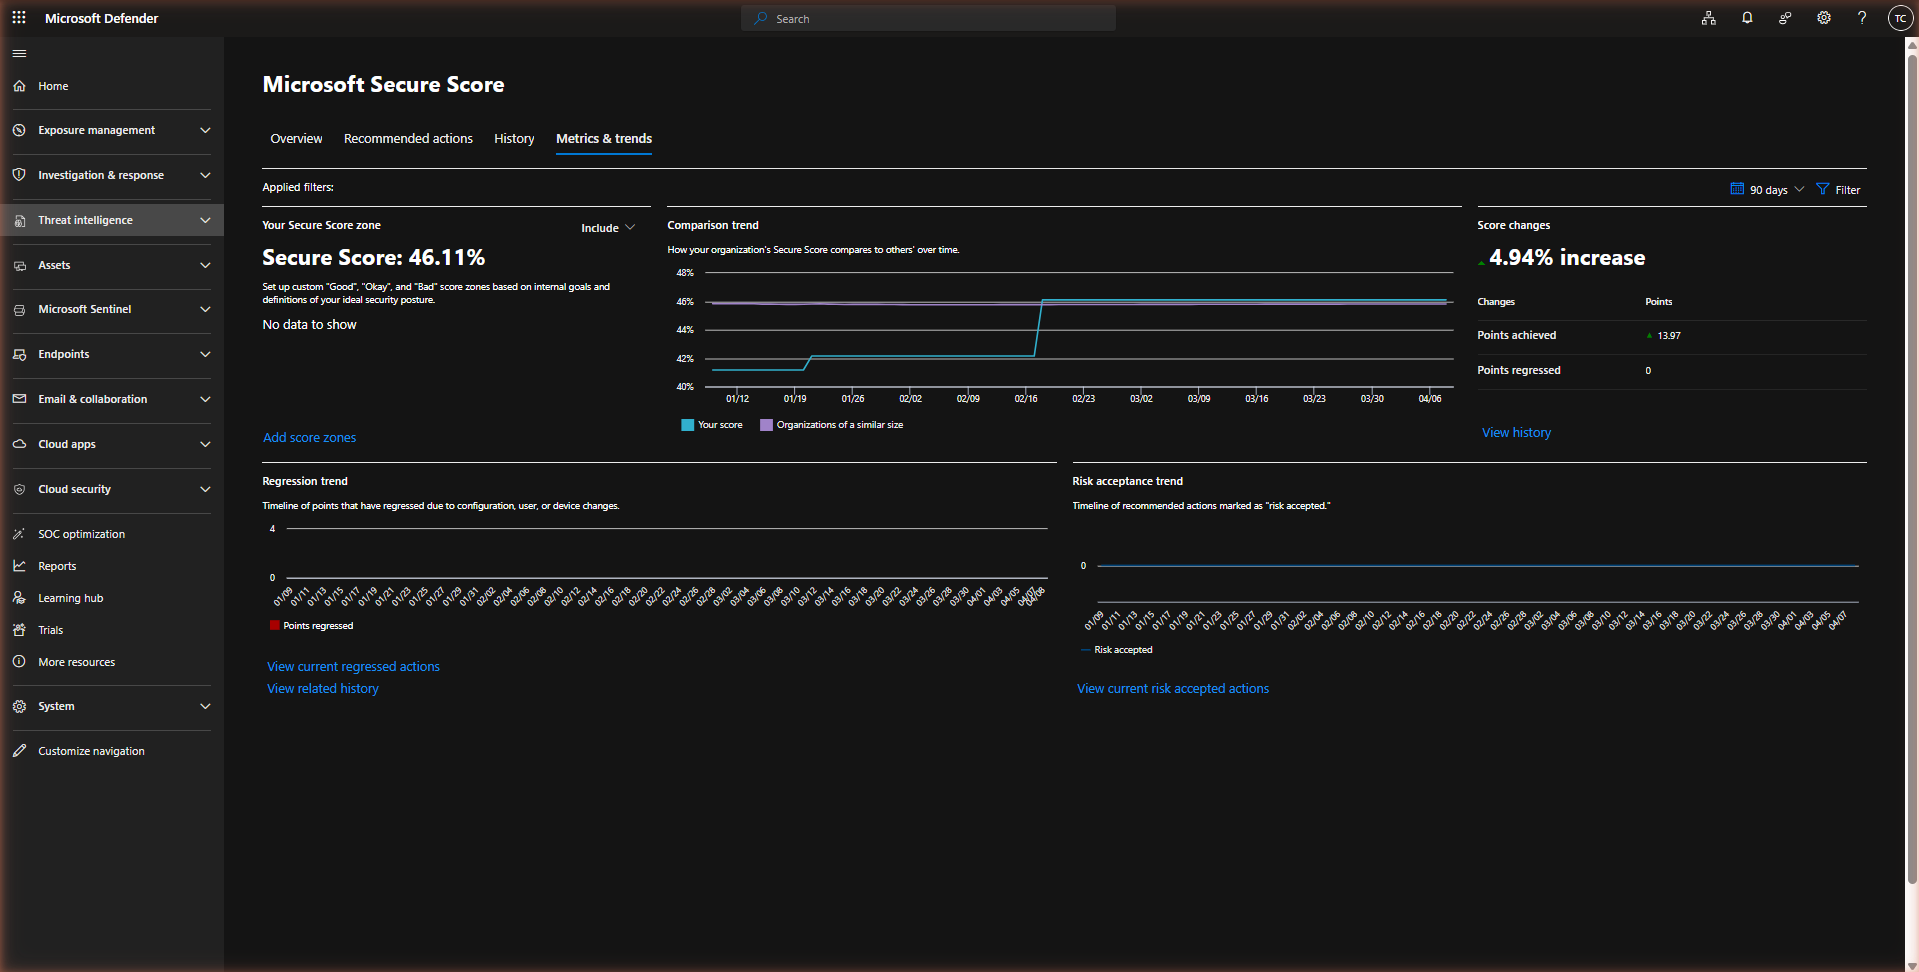1919x972 pixels.
Task: Toggle the Your score legend swatch
Action: coord(687,425)
